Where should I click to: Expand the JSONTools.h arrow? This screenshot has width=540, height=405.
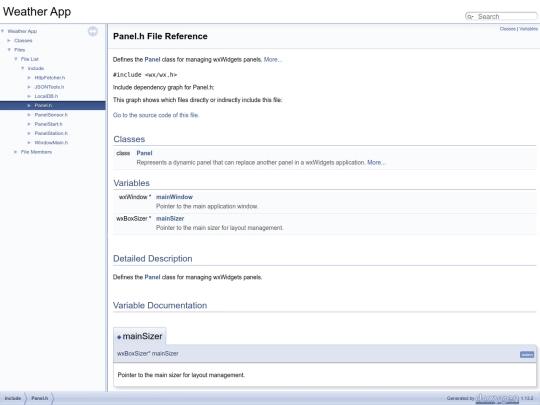click(x=29, y=87)
